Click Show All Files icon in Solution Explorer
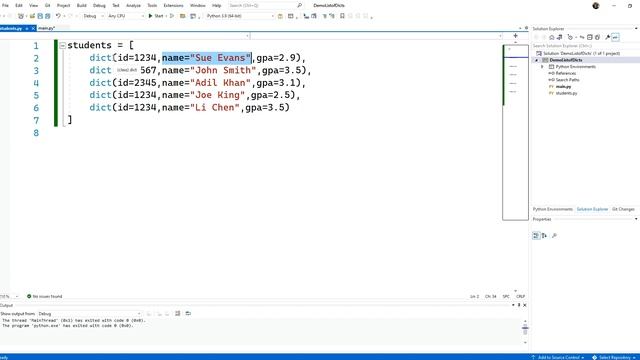640x360 pixels. pyautogui.click(x=598, y=37)
